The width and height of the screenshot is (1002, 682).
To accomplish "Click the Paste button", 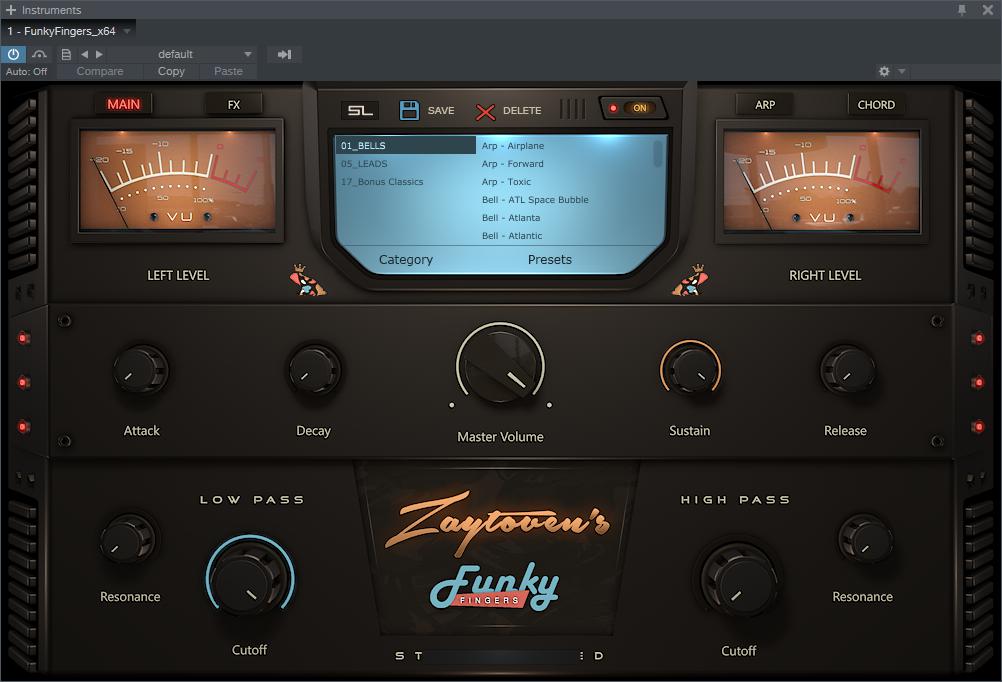I will 228,71.
